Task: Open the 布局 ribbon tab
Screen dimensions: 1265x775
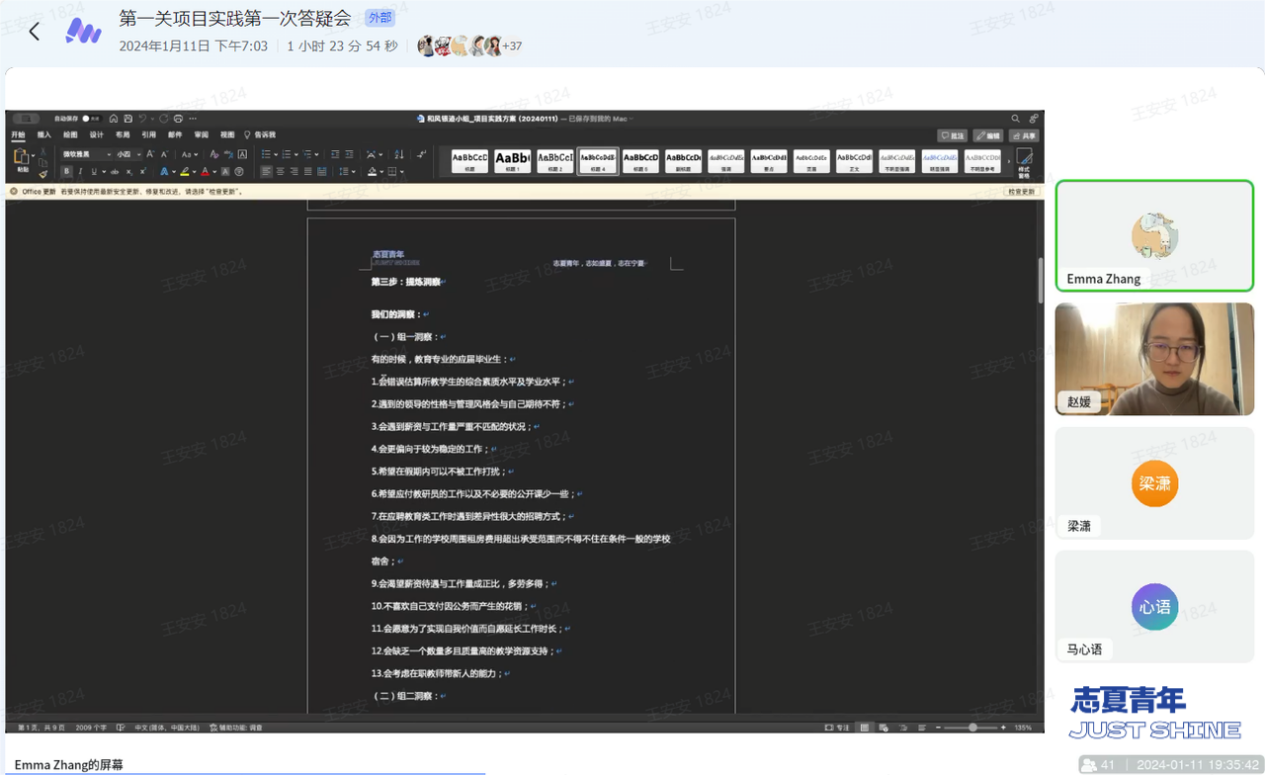Action: 122,135
